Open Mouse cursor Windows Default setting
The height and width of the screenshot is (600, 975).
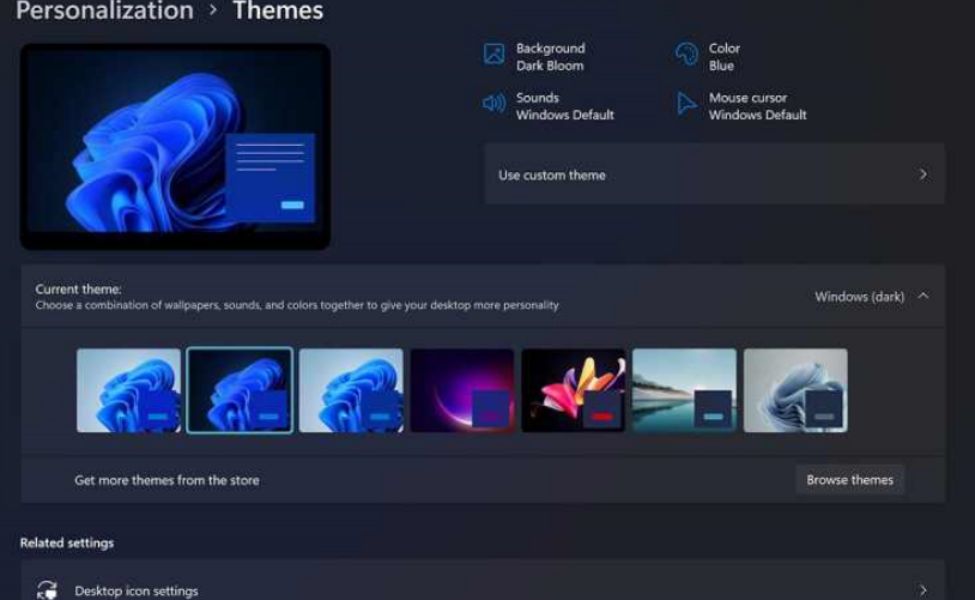[x=757, y=106]
